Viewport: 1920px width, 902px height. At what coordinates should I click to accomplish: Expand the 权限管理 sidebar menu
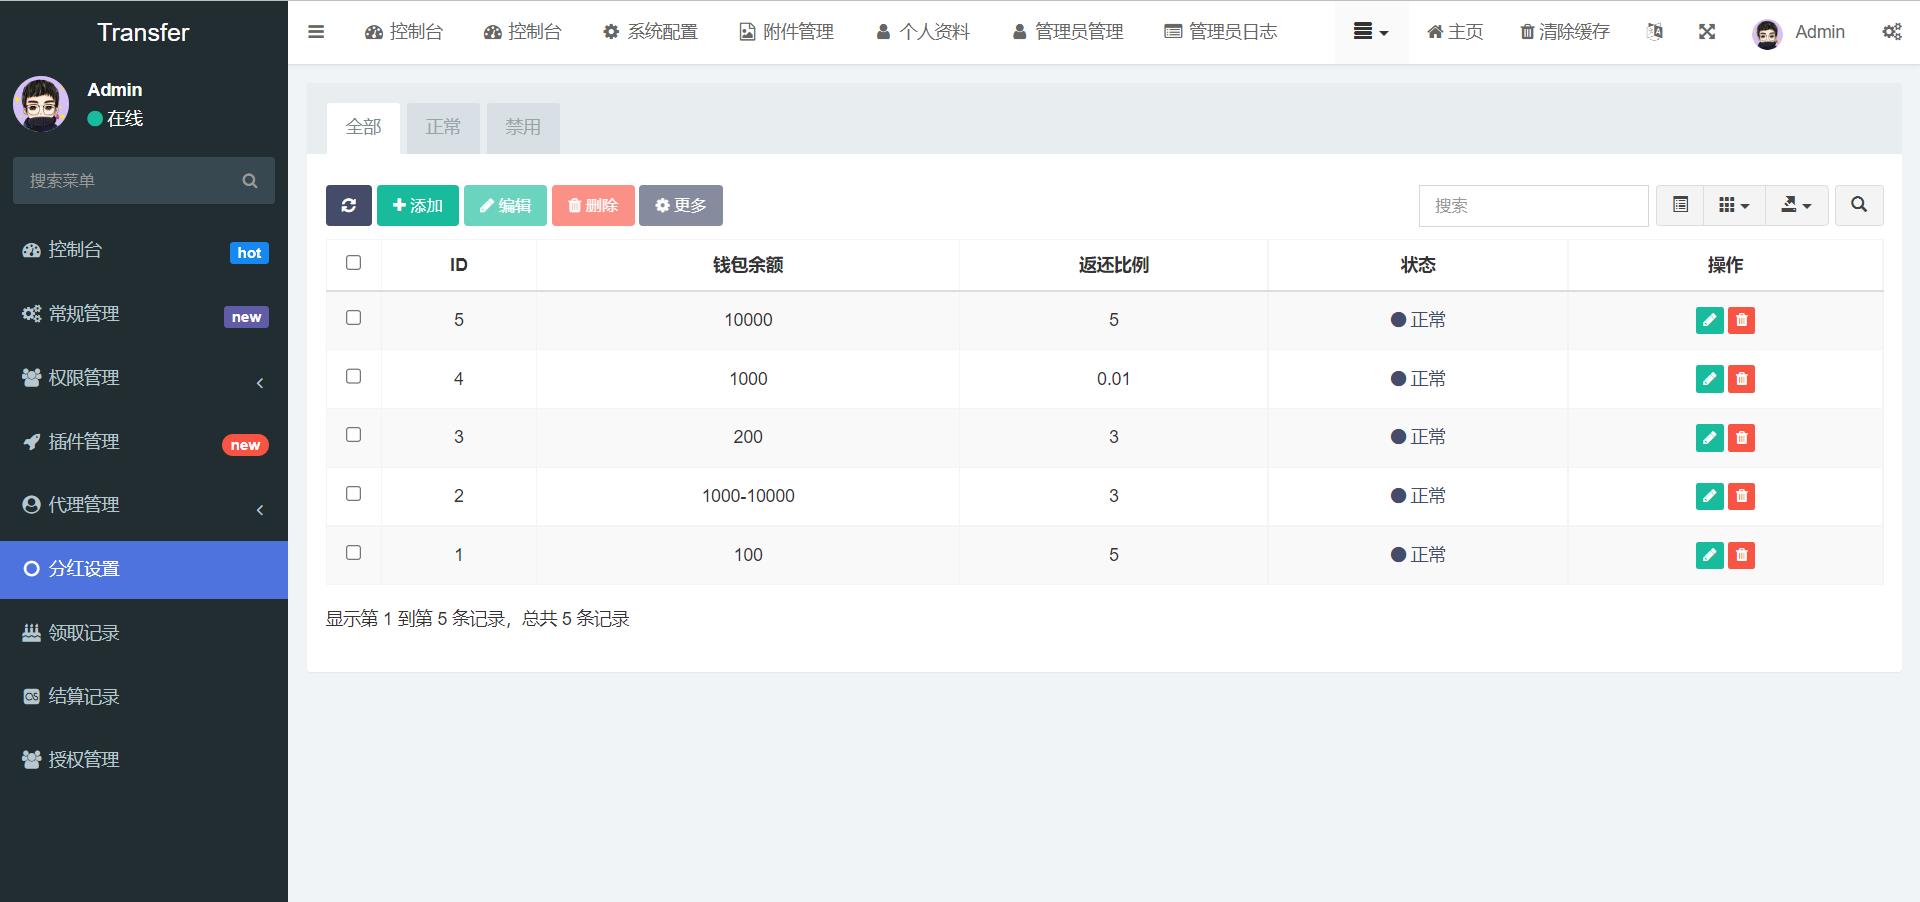coord(144,378)
